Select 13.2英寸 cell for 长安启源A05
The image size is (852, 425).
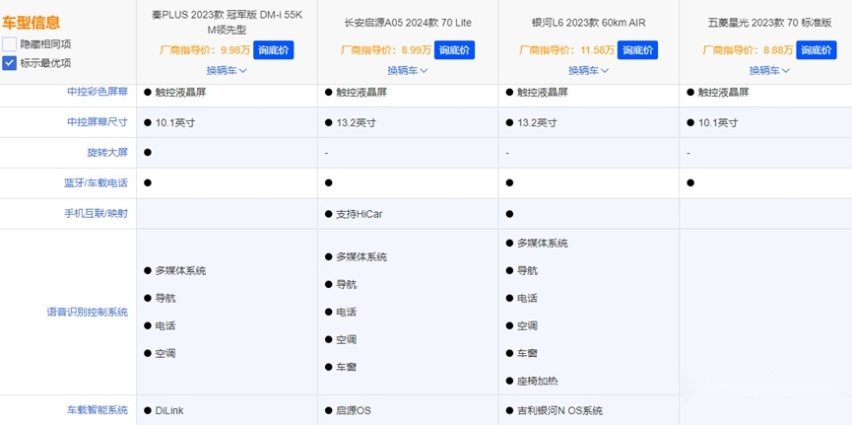[x=356, y=123]
